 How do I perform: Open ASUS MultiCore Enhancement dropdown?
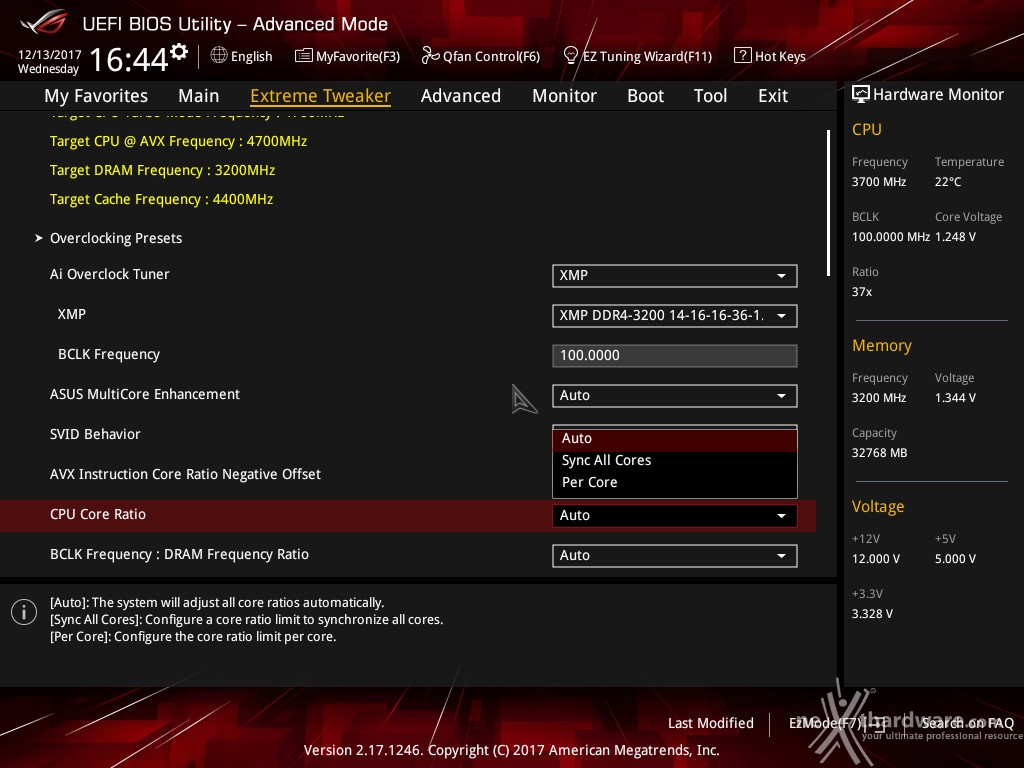click(x=675, y=396)
